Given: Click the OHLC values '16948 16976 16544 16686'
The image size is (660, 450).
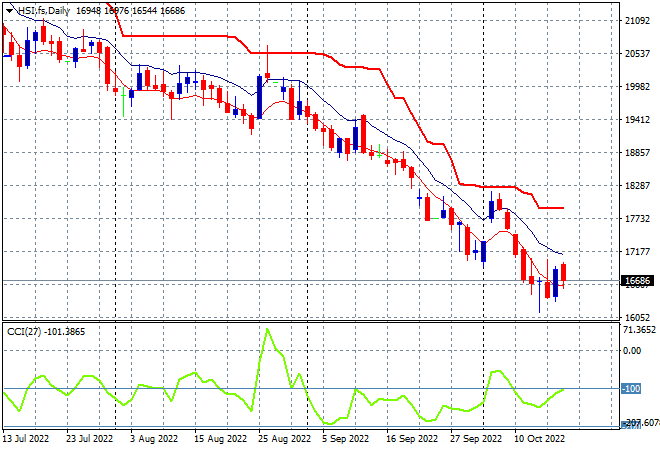Looking at the screenshot, I should coord(130,11).
